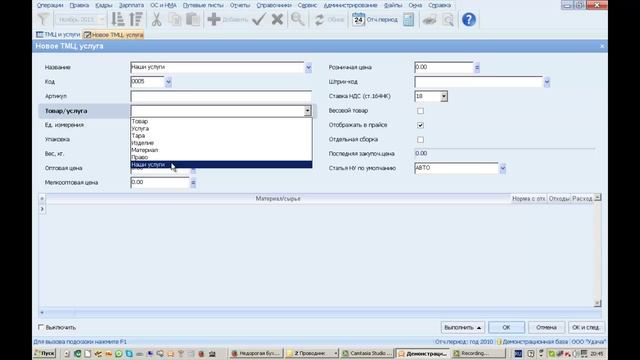The width and height of the screenshot is (640, 360).
Task: Open the Отчеты menu
Action: coord(240,5)
